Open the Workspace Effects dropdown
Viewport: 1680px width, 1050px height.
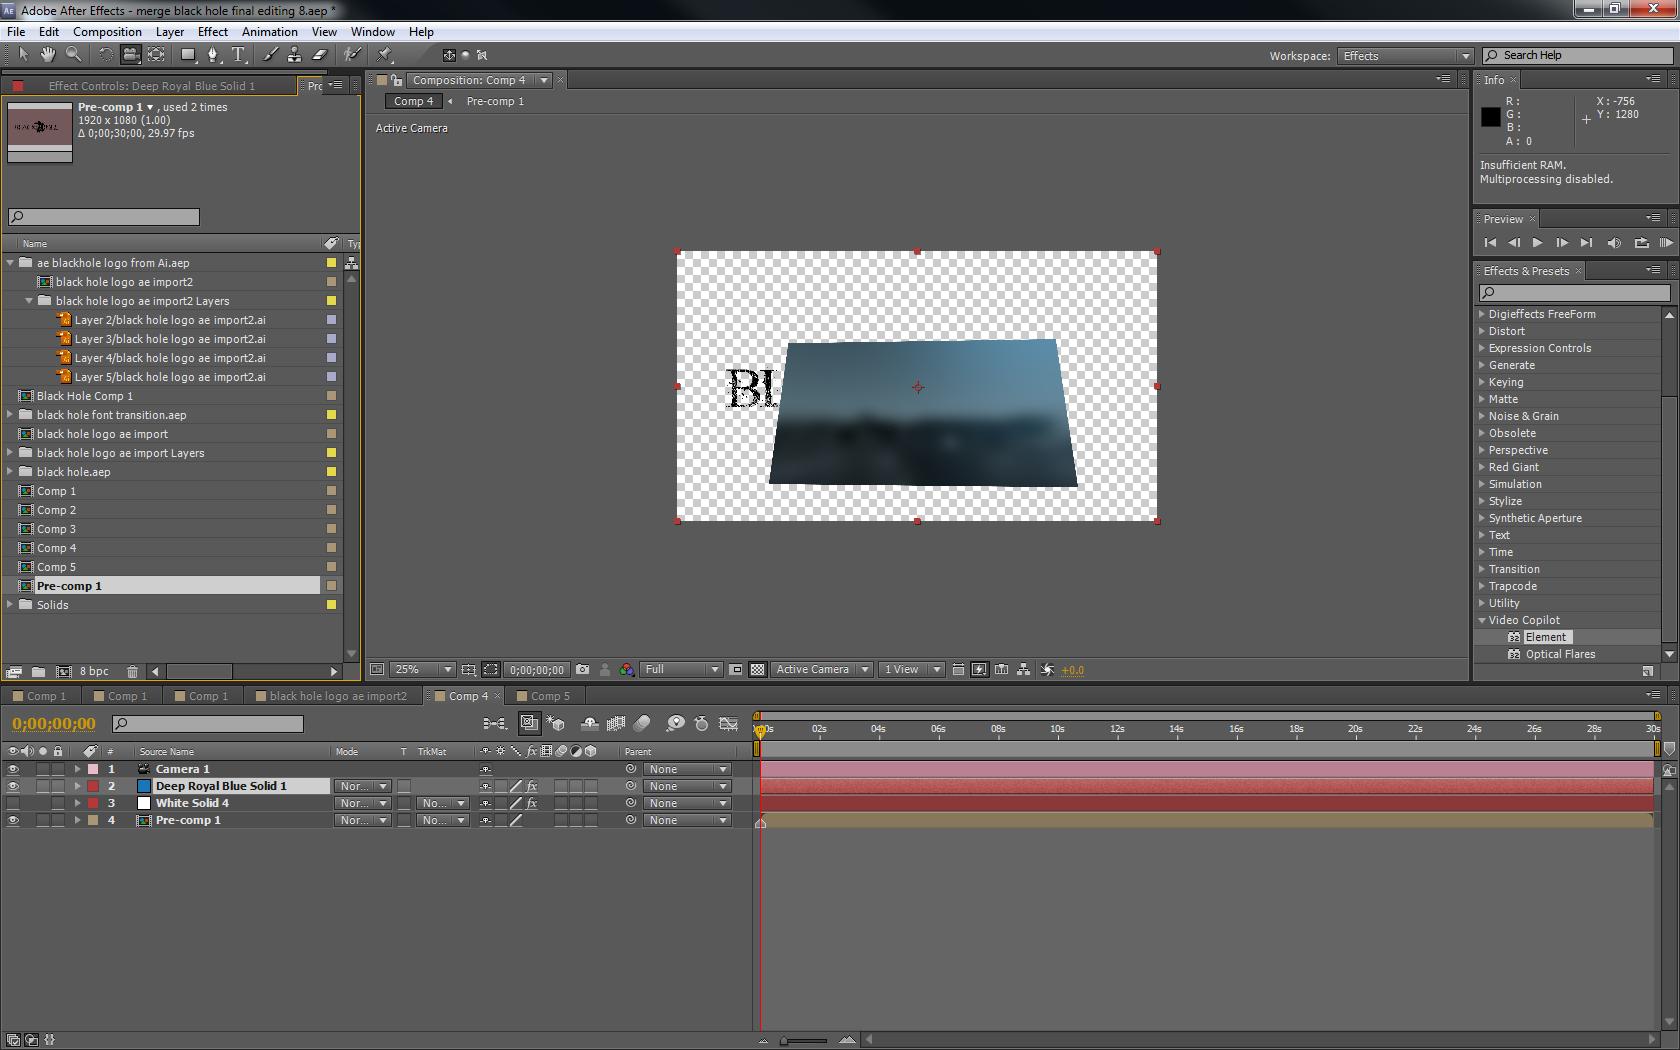[x=1405, y=56]
